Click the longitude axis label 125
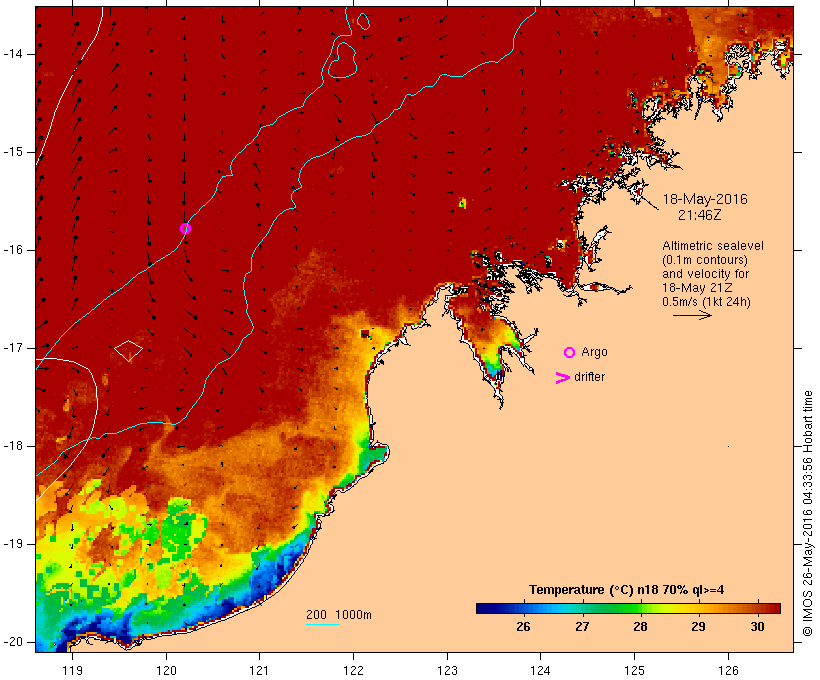The image size is (820, 680). pyautogui.click(x=635, y=670)
